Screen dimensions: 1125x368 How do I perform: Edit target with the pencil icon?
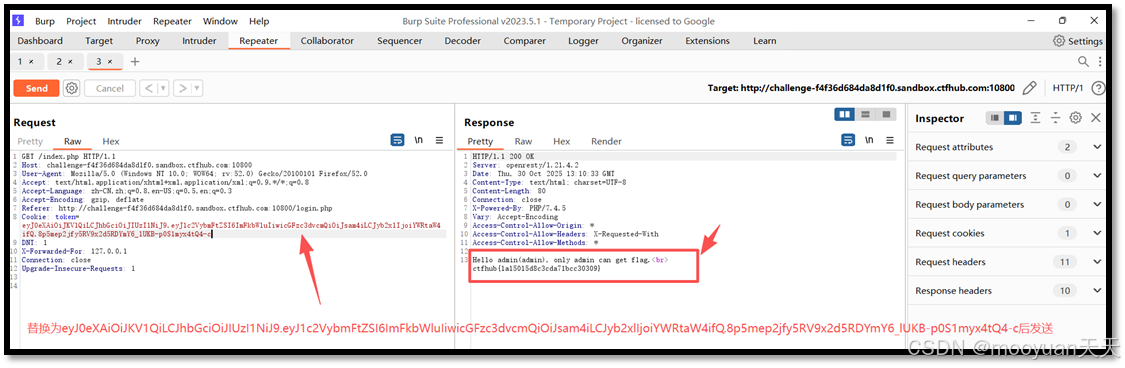coord(1030,88)
